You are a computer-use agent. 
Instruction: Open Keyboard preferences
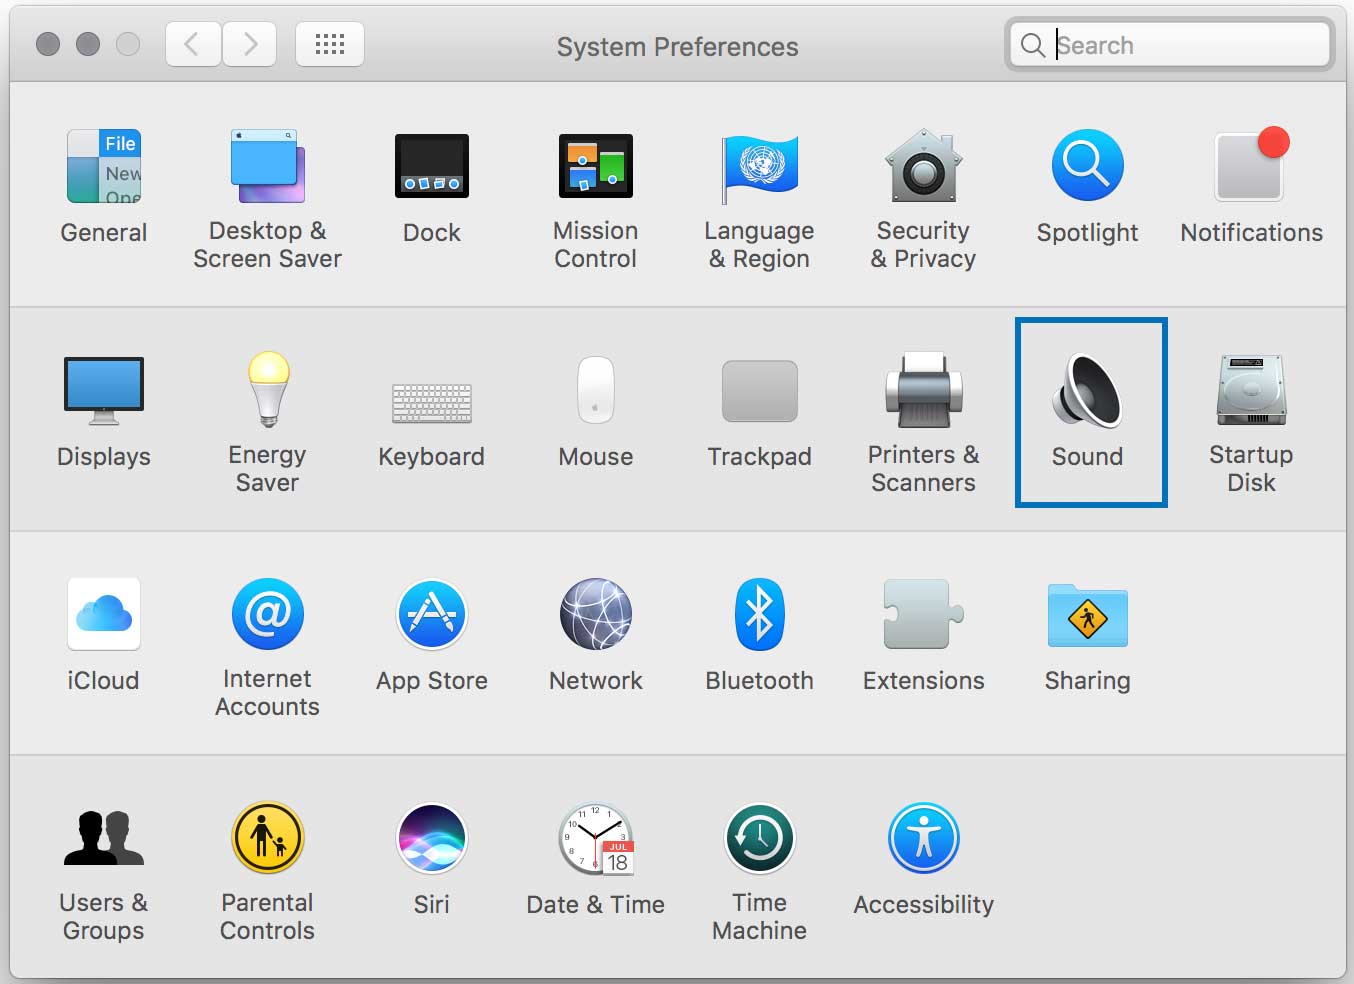pyautogui.click(x=431, y=425)
